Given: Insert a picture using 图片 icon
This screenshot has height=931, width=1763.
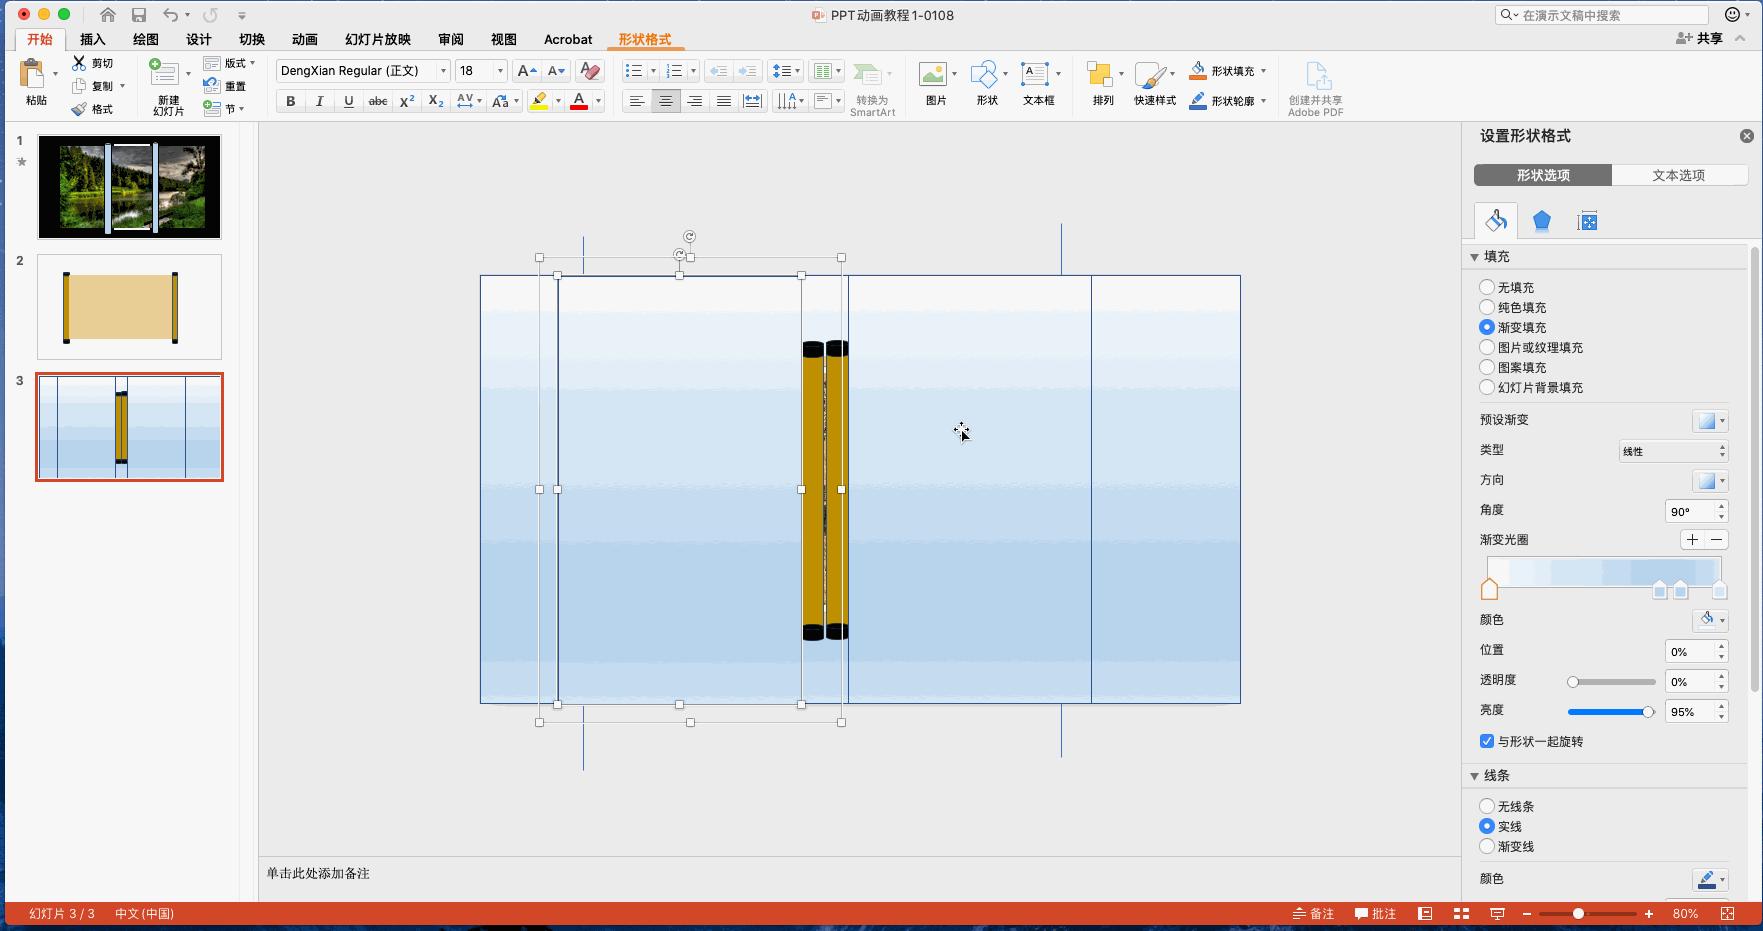Looking at the screenshot, I should [934, 82].
